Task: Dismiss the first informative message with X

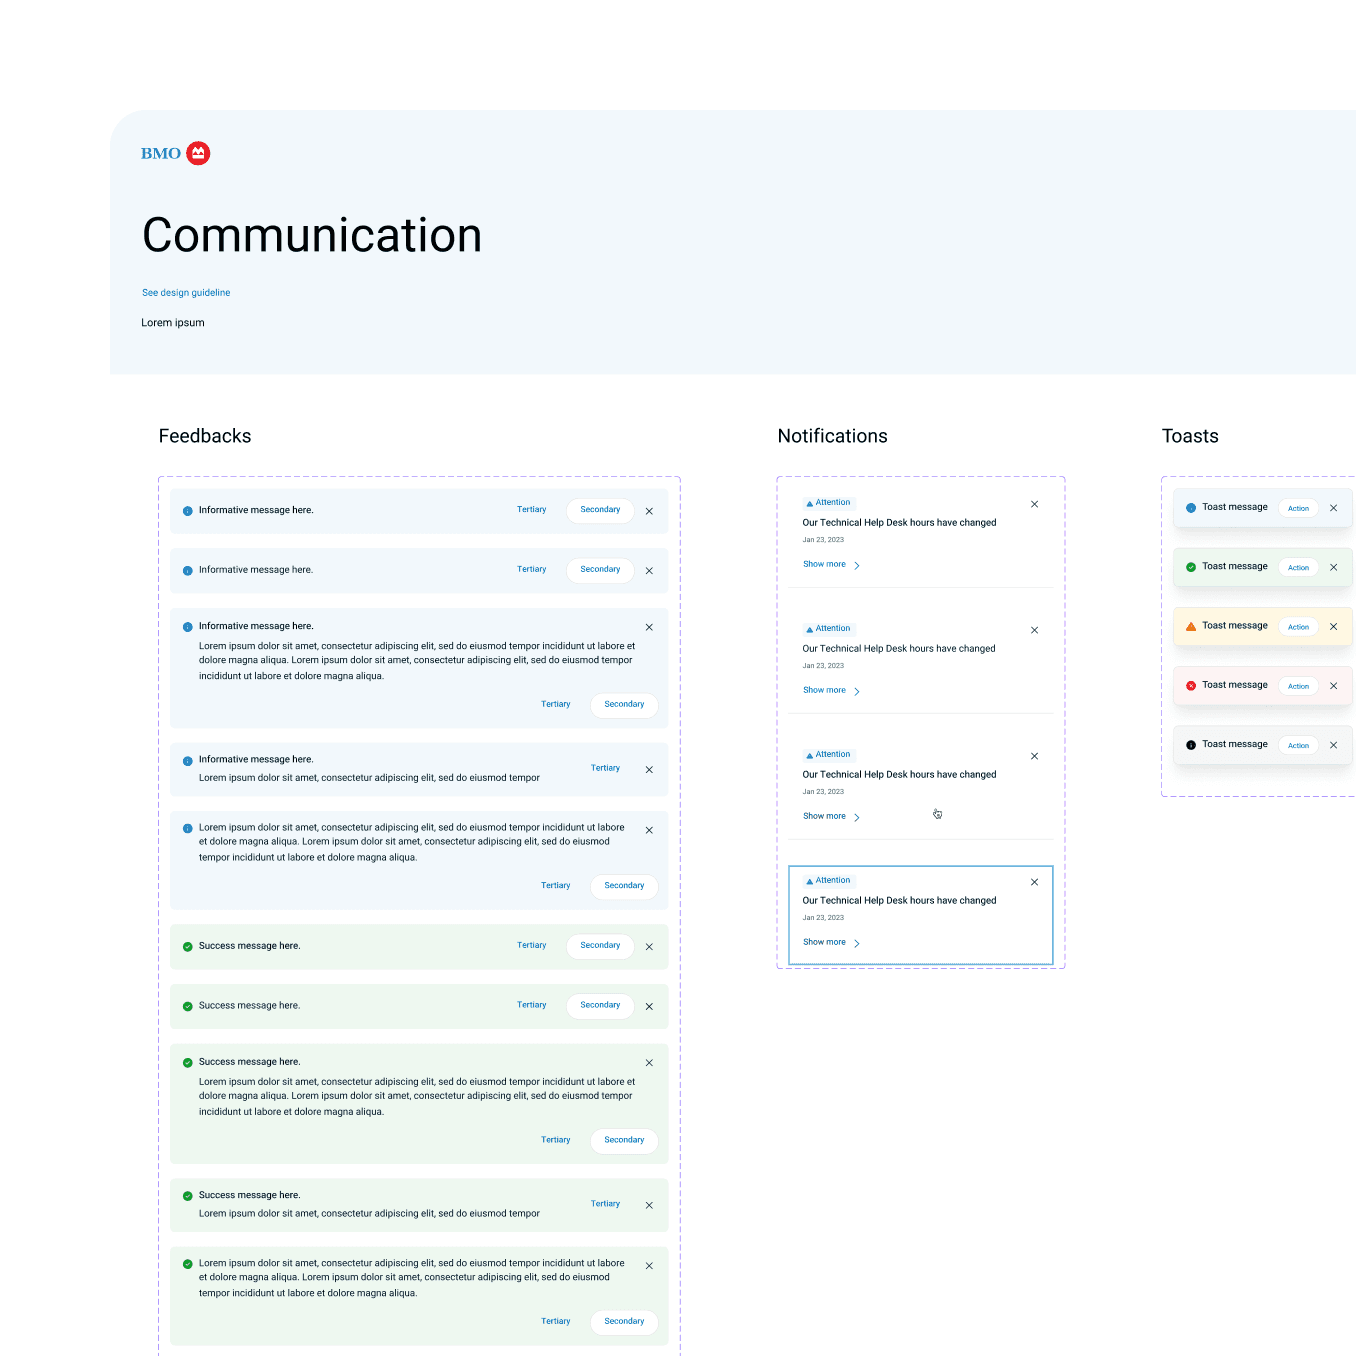Action: [649, 511]
